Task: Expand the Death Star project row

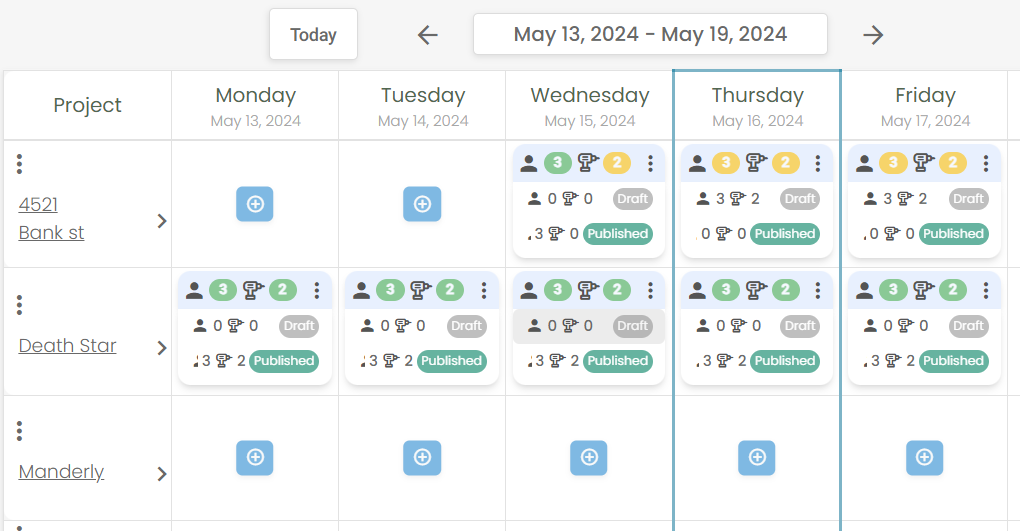Action: [162, 348]
